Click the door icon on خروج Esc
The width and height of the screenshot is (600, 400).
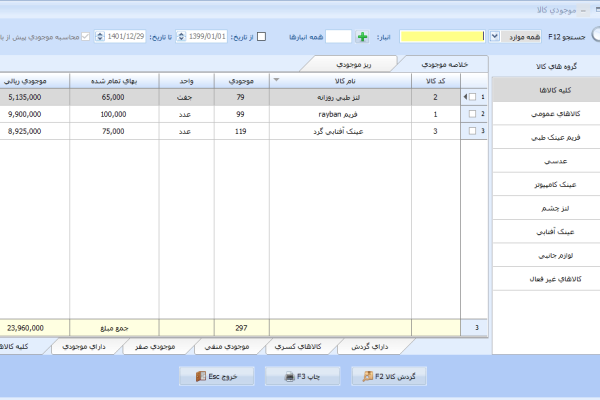tap(201, 376)
